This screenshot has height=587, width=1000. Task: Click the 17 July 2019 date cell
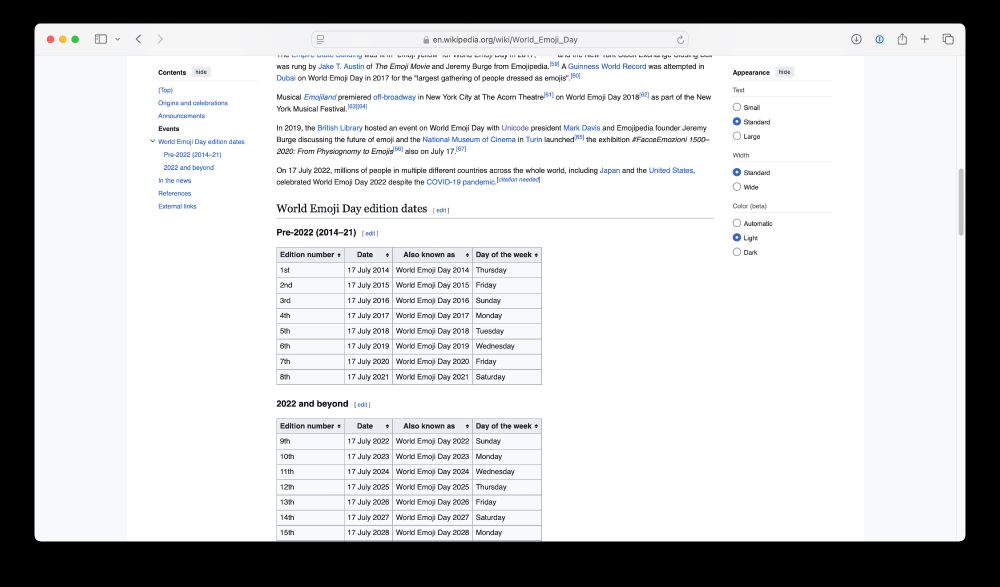(x=368, y=346)
